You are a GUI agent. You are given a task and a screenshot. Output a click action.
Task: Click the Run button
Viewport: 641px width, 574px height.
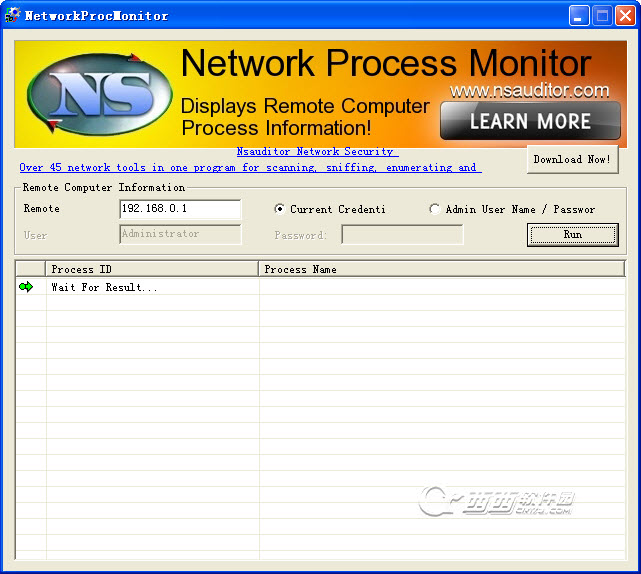pos(572,235)
